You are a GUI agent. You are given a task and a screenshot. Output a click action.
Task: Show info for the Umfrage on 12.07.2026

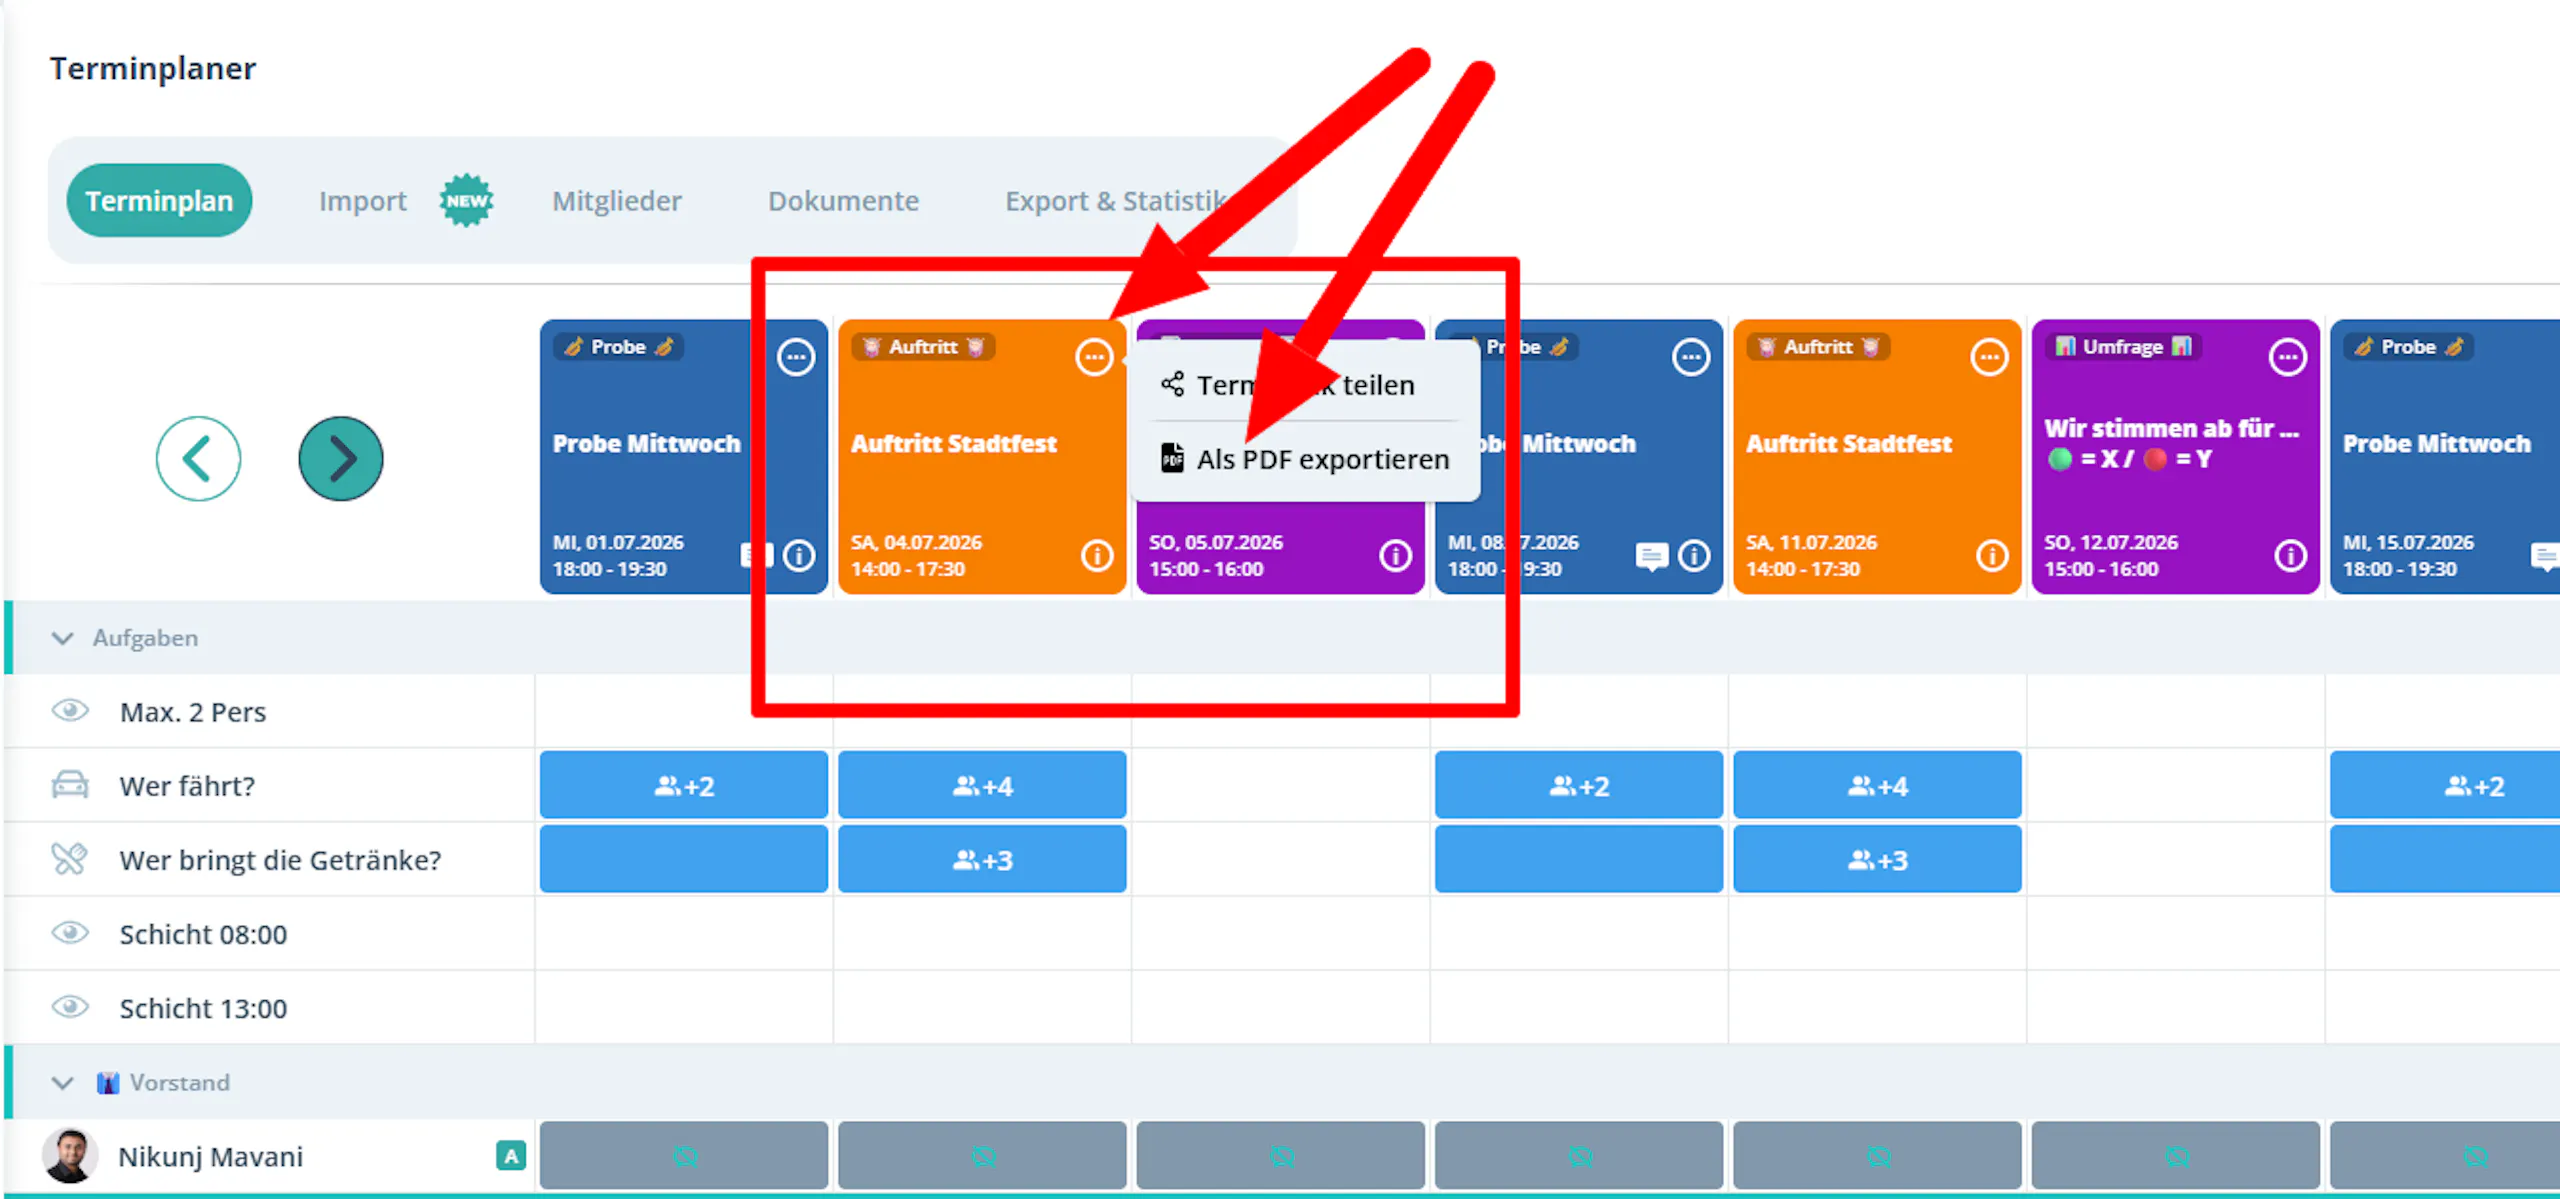[2291, 555]
